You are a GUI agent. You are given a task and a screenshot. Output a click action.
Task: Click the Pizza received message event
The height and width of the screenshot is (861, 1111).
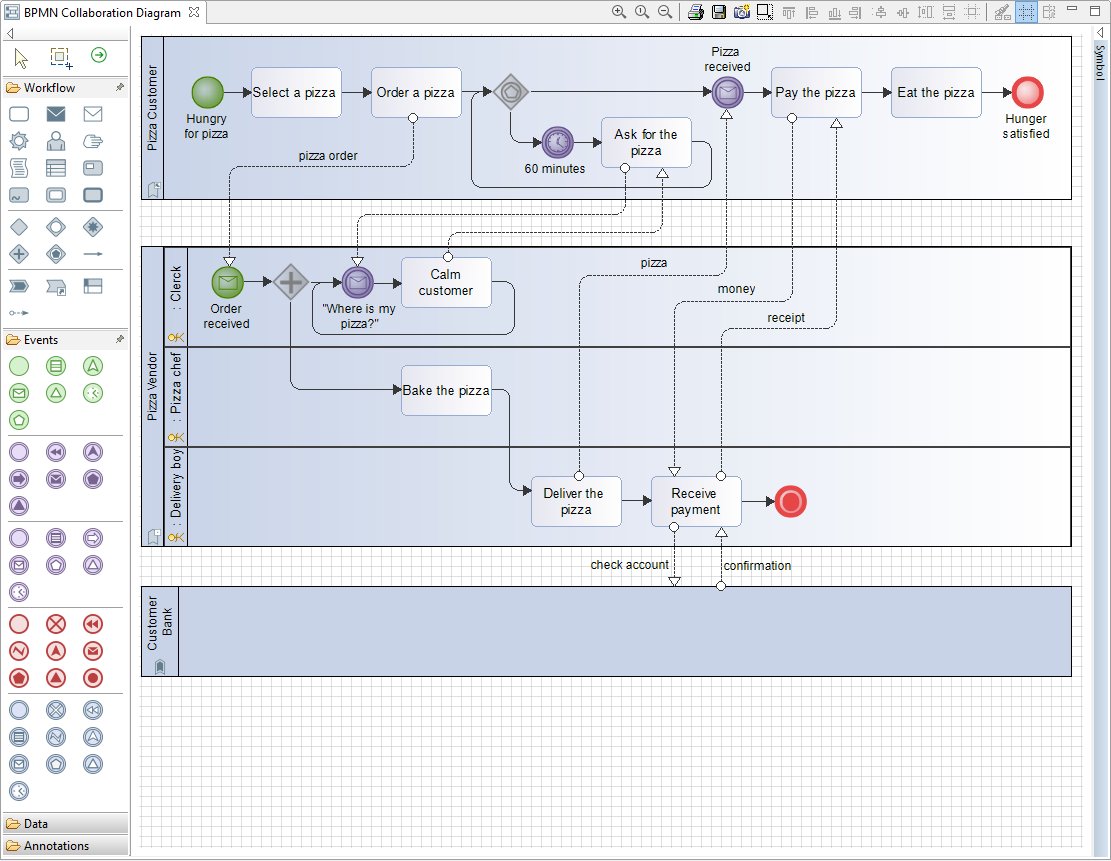[727, 92]
